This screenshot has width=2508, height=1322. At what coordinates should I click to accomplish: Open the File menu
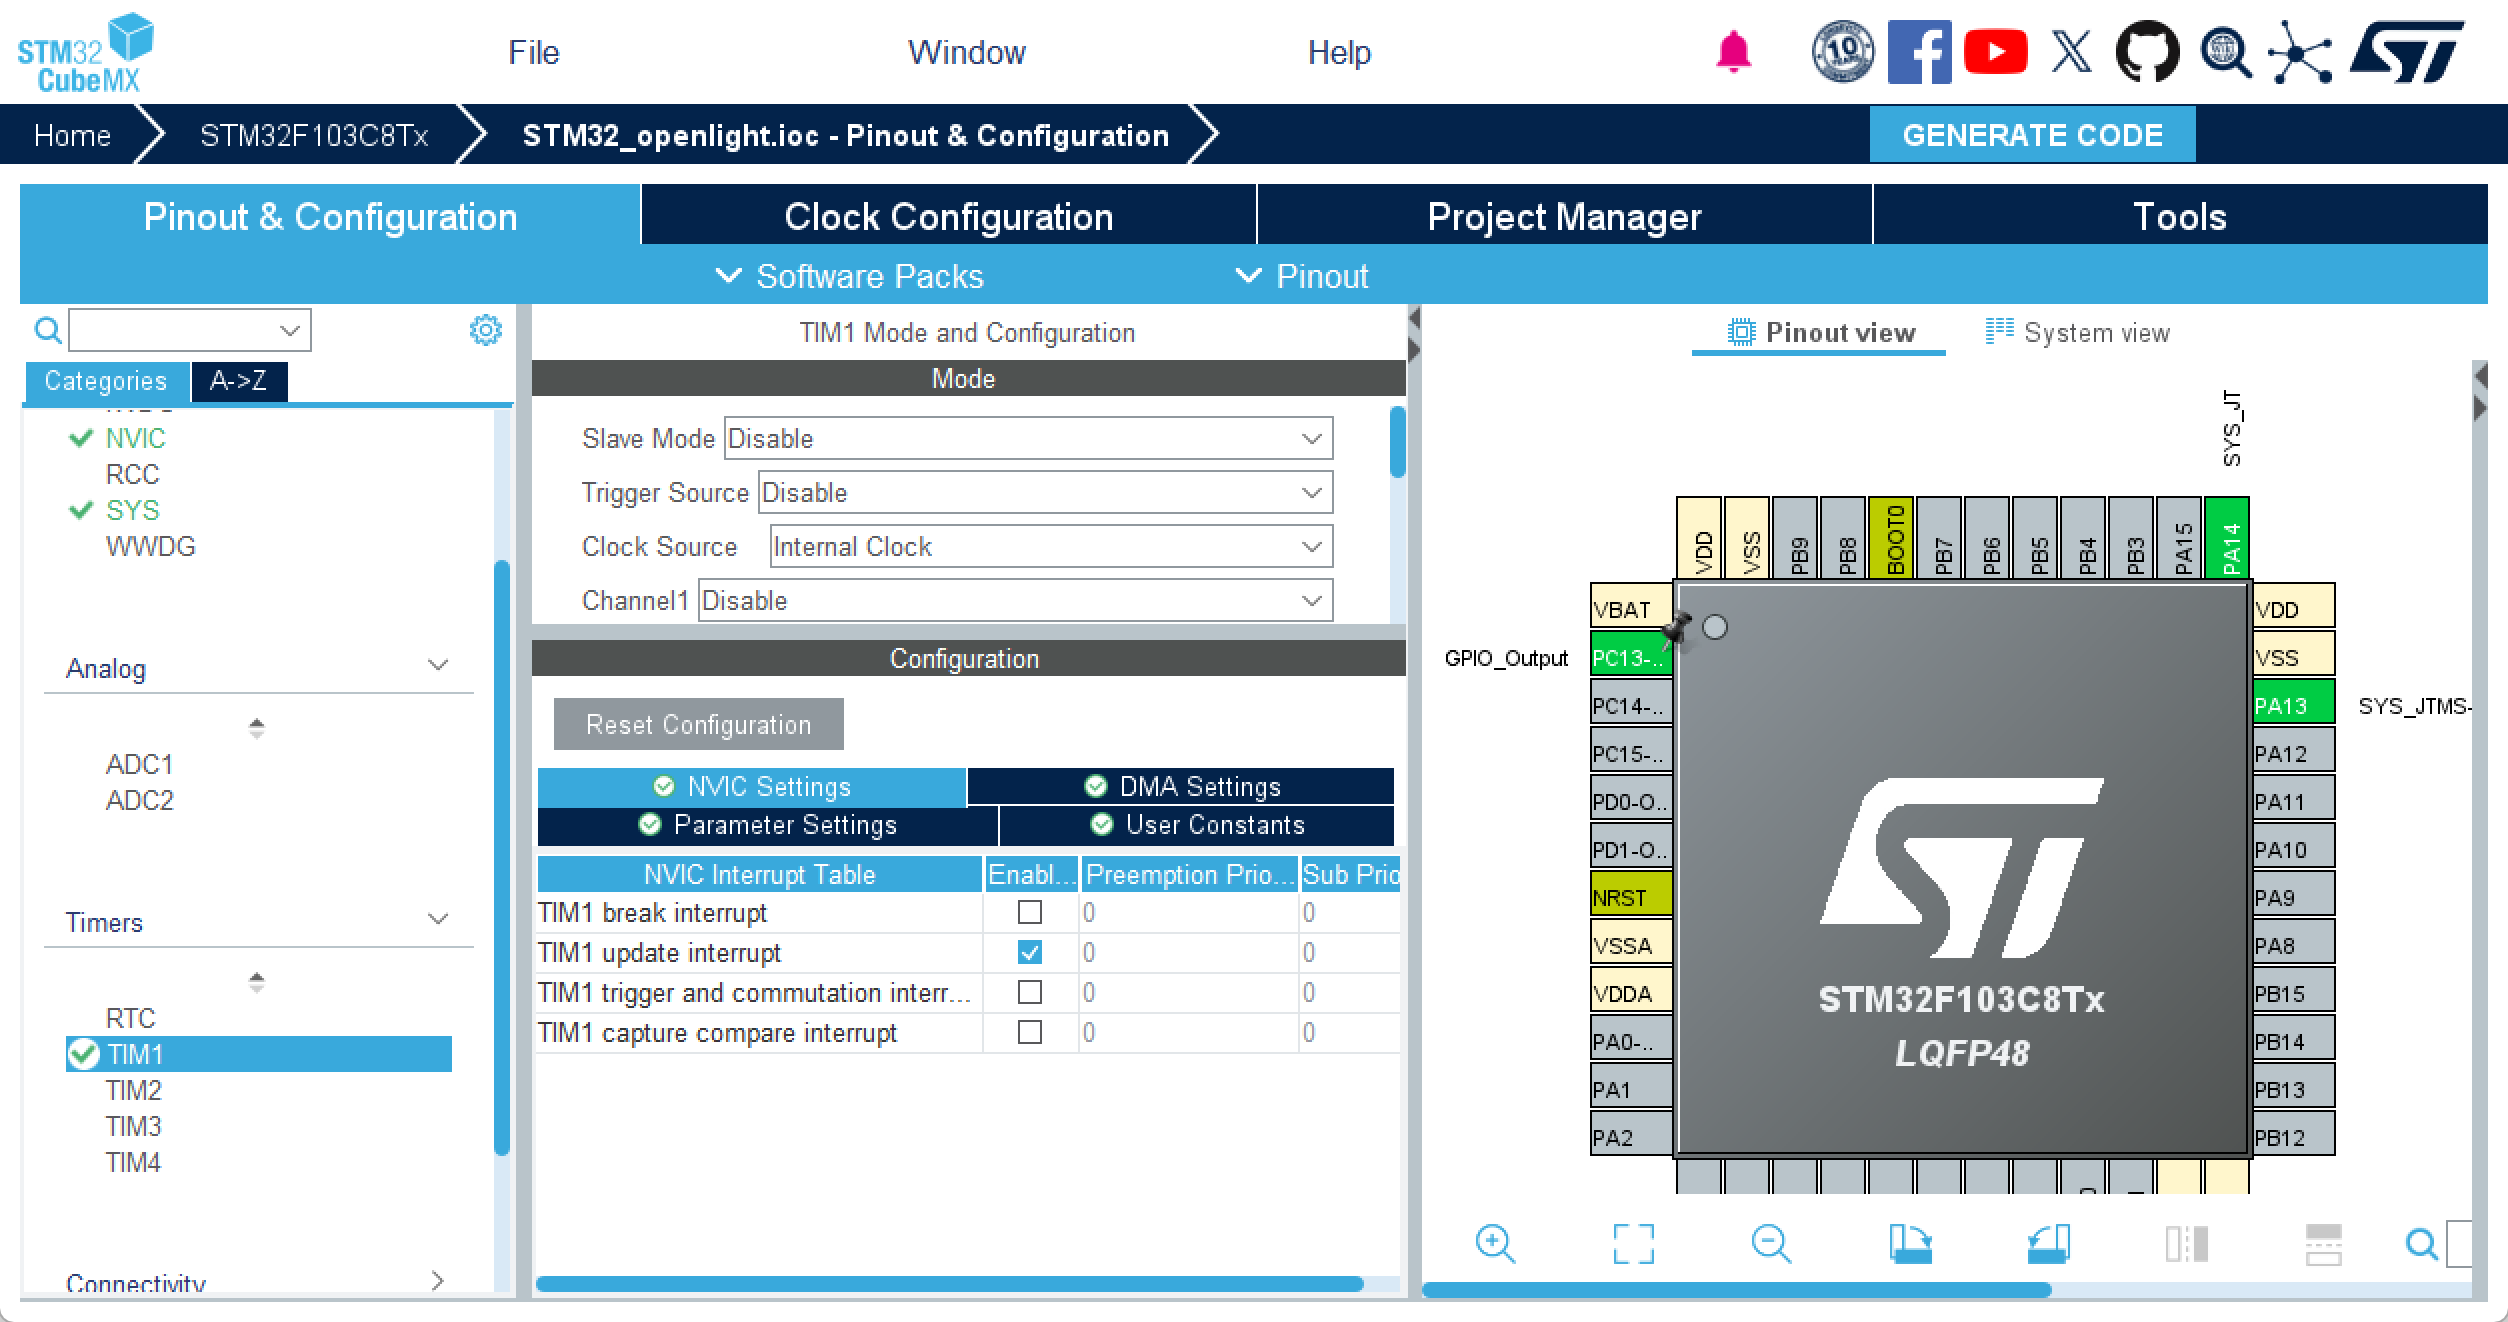coord(533,52)
